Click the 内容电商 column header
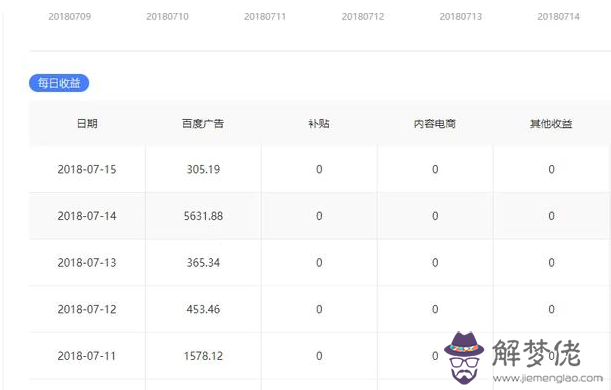The width and height of the screenshot is (611, 390). coord(435,124)
